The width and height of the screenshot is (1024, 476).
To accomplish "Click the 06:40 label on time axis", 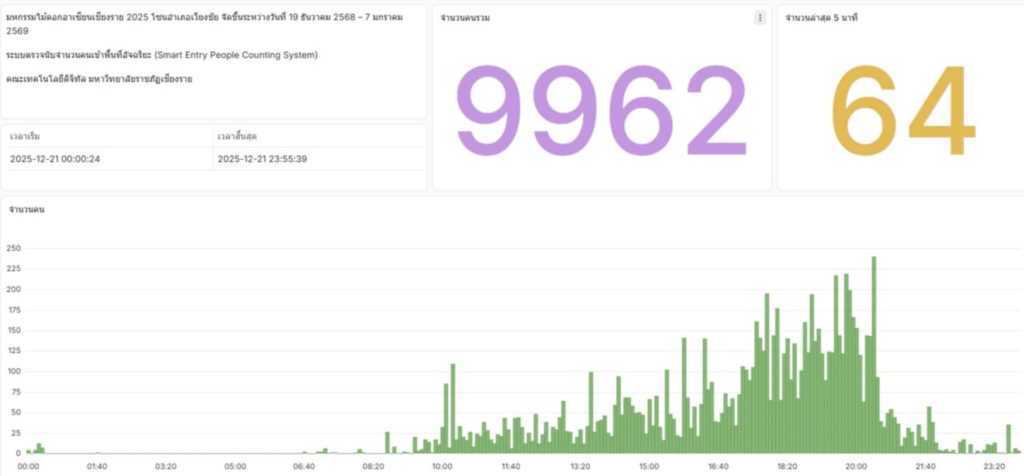I will [304, 466].
